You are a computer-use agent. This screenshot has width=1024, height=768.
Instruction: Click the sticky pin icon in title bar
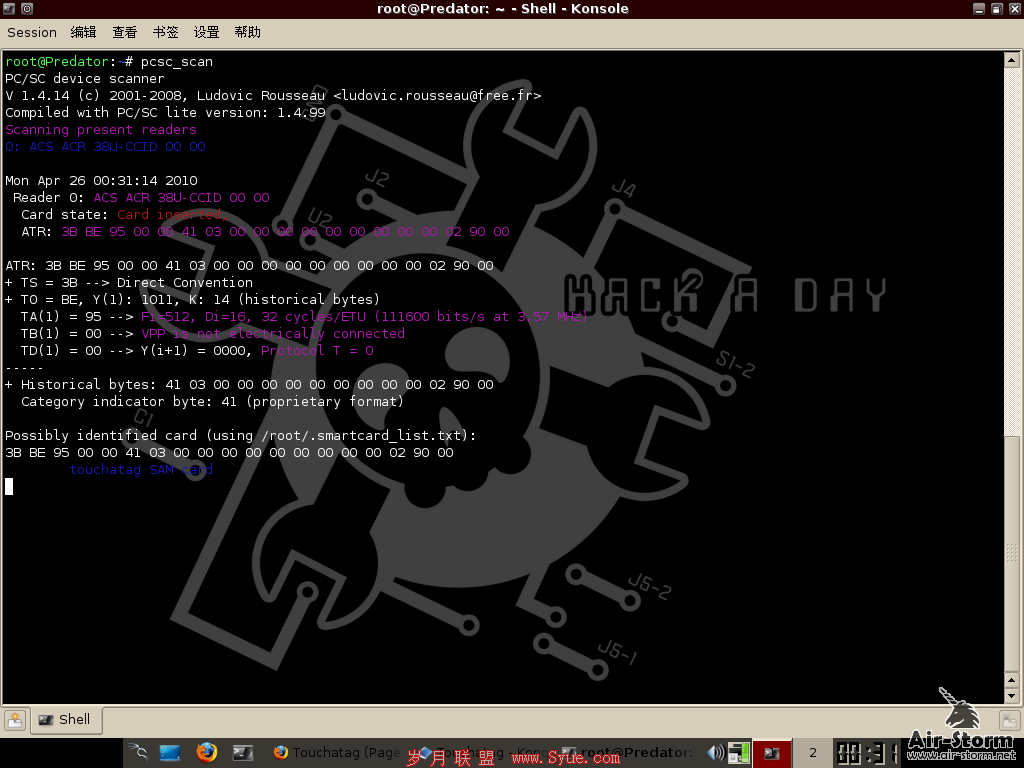click(27, 8)
